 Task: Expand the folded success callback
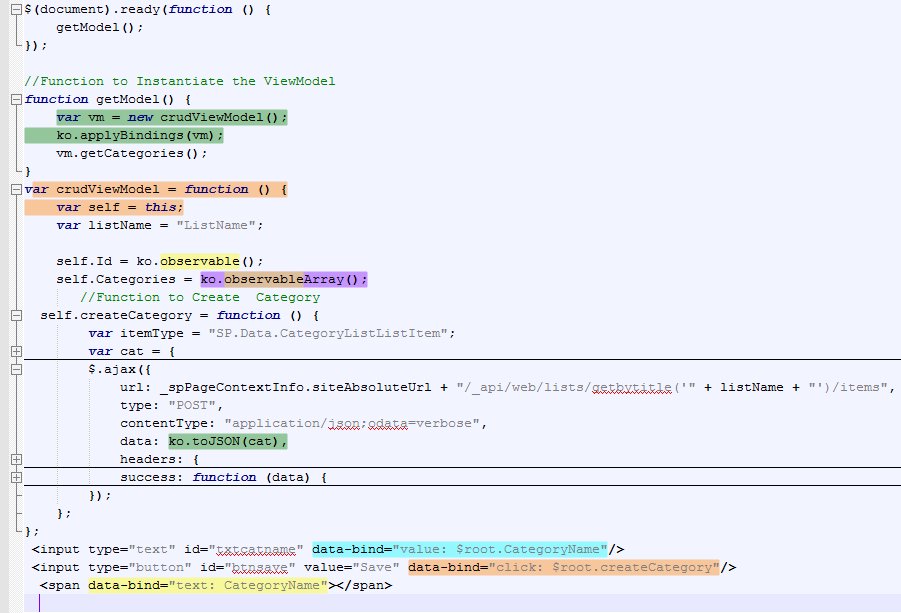(x=15, y=477)
